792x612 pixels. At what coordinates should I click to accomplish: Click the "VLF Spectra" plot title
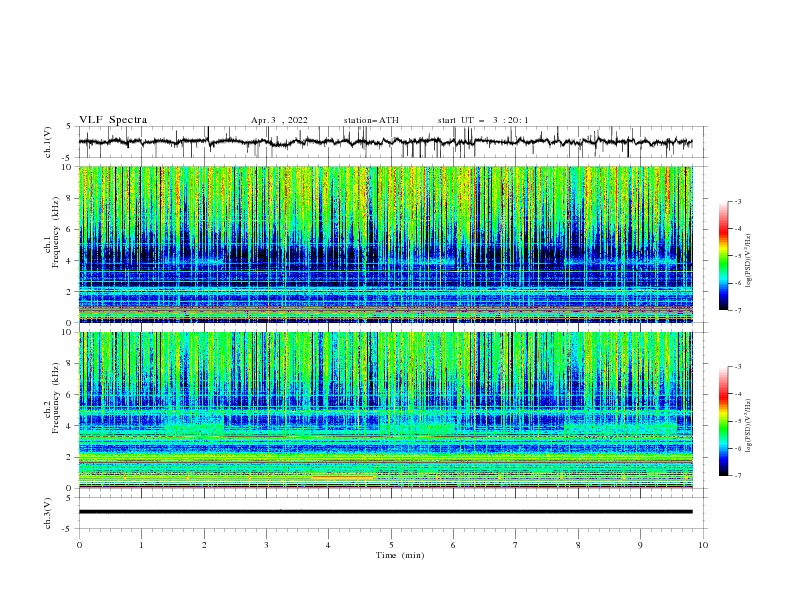pyautogui.click(x=113, y=120)
